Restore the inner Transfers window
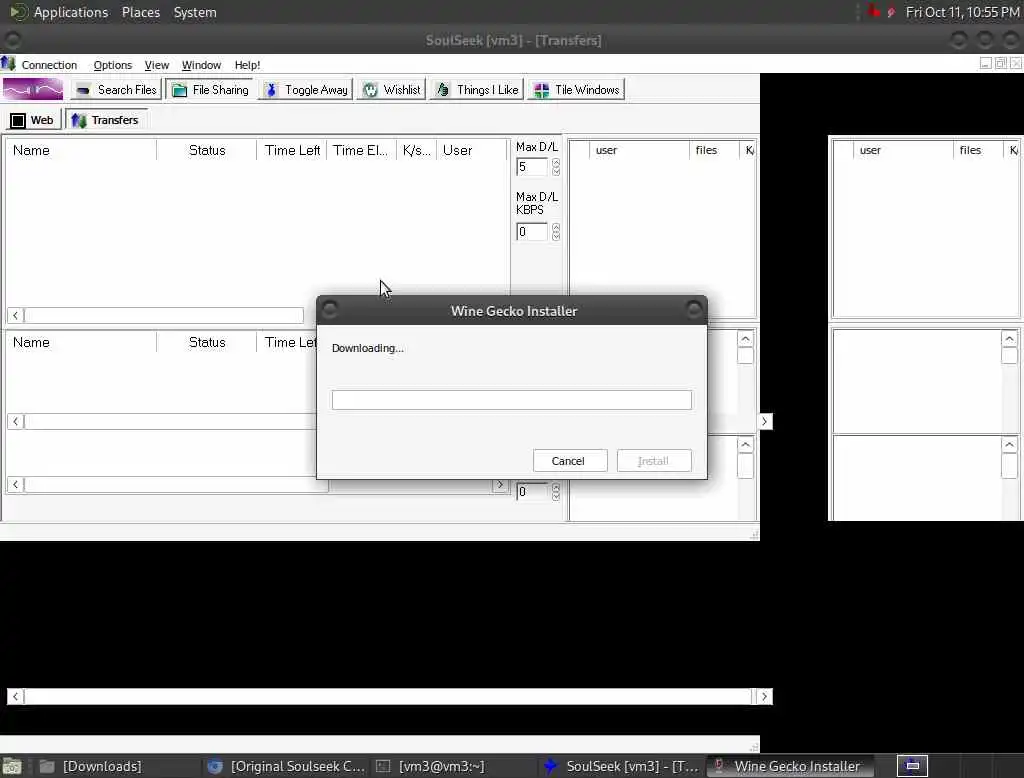Viewport: 1024px width, 778px height. tap(1000, 63)
